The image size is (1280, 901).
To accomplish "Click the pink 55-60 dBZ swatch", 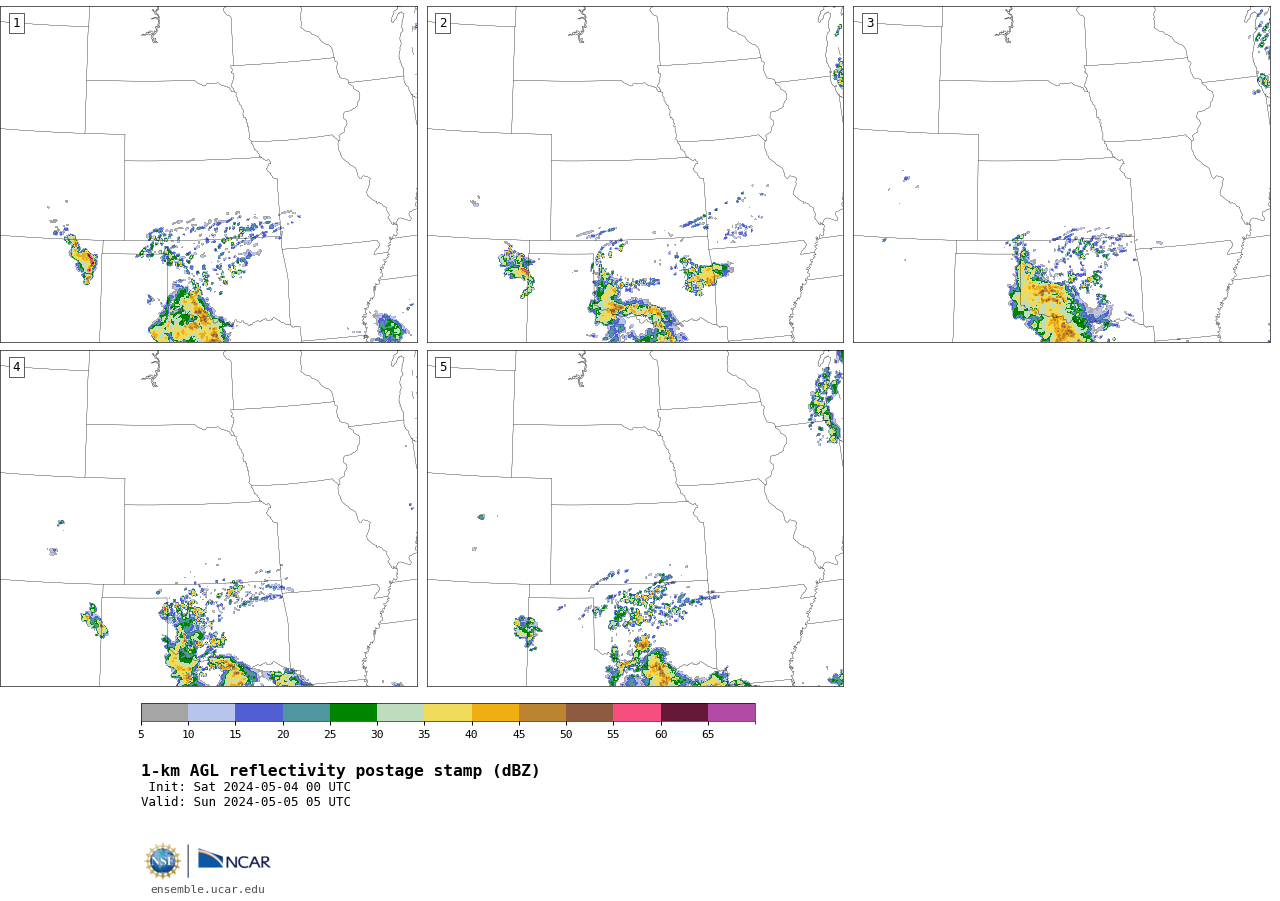I will [x=637, y=713].
